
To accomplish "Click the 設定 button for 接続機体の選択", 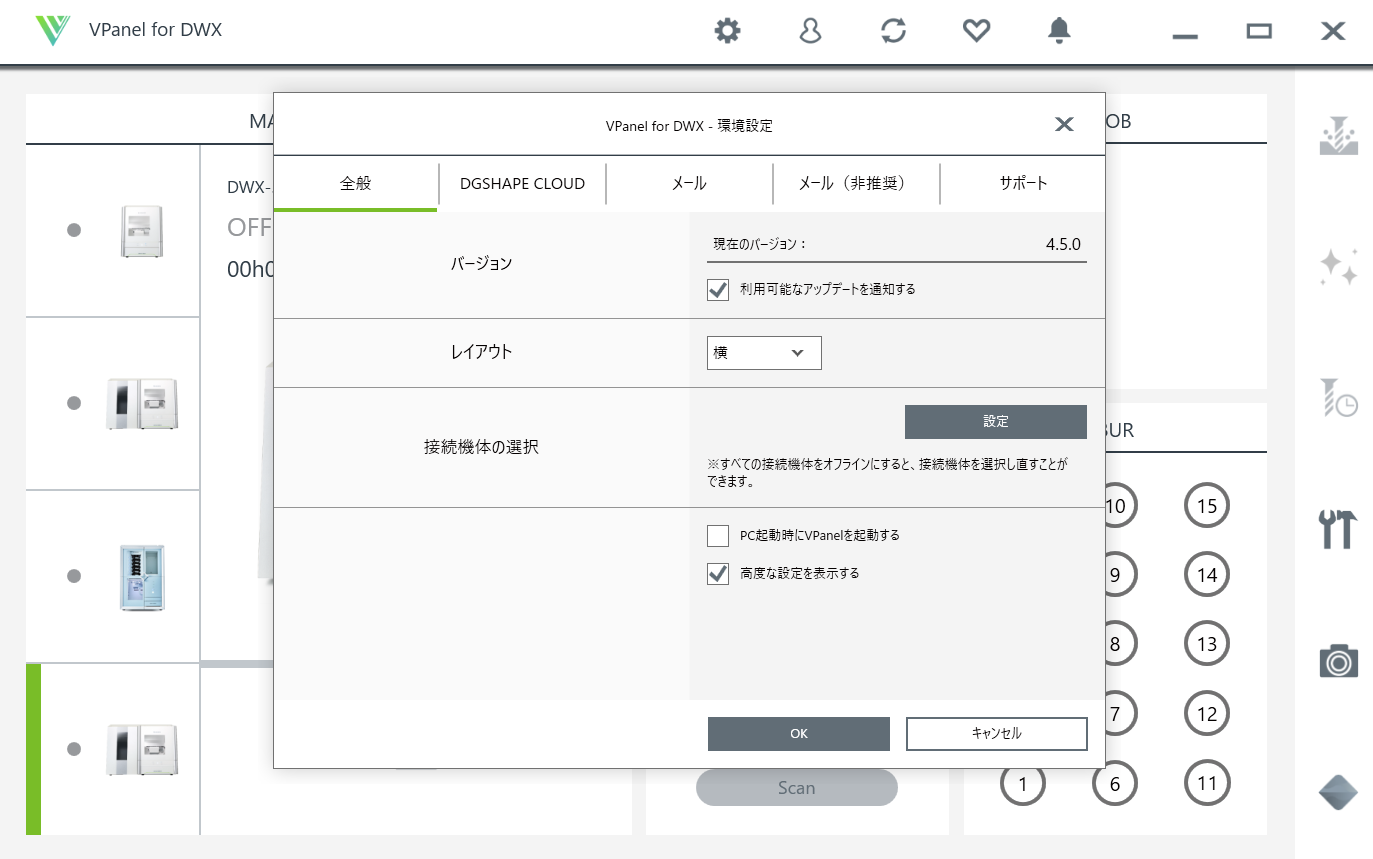I will (996, 422).
